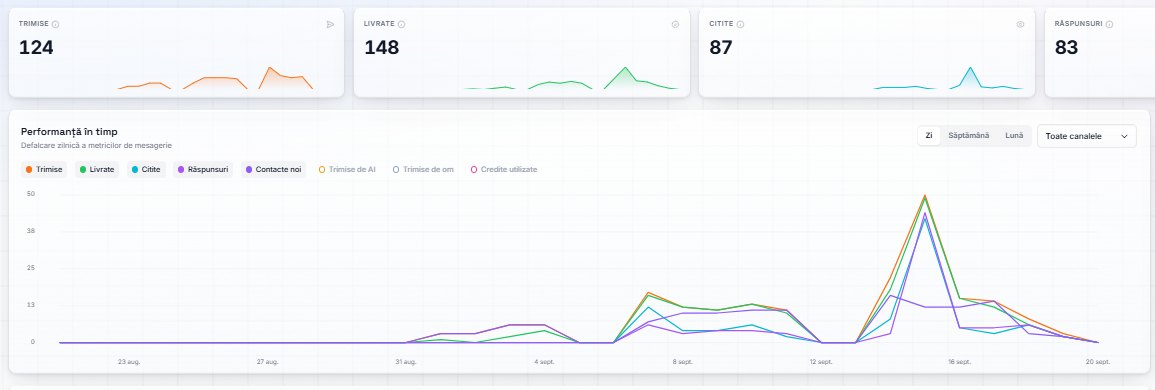Screen dimensions: 1155x390
Task: Click the eye icon in CITITE card
Action: coord(1020,24)
